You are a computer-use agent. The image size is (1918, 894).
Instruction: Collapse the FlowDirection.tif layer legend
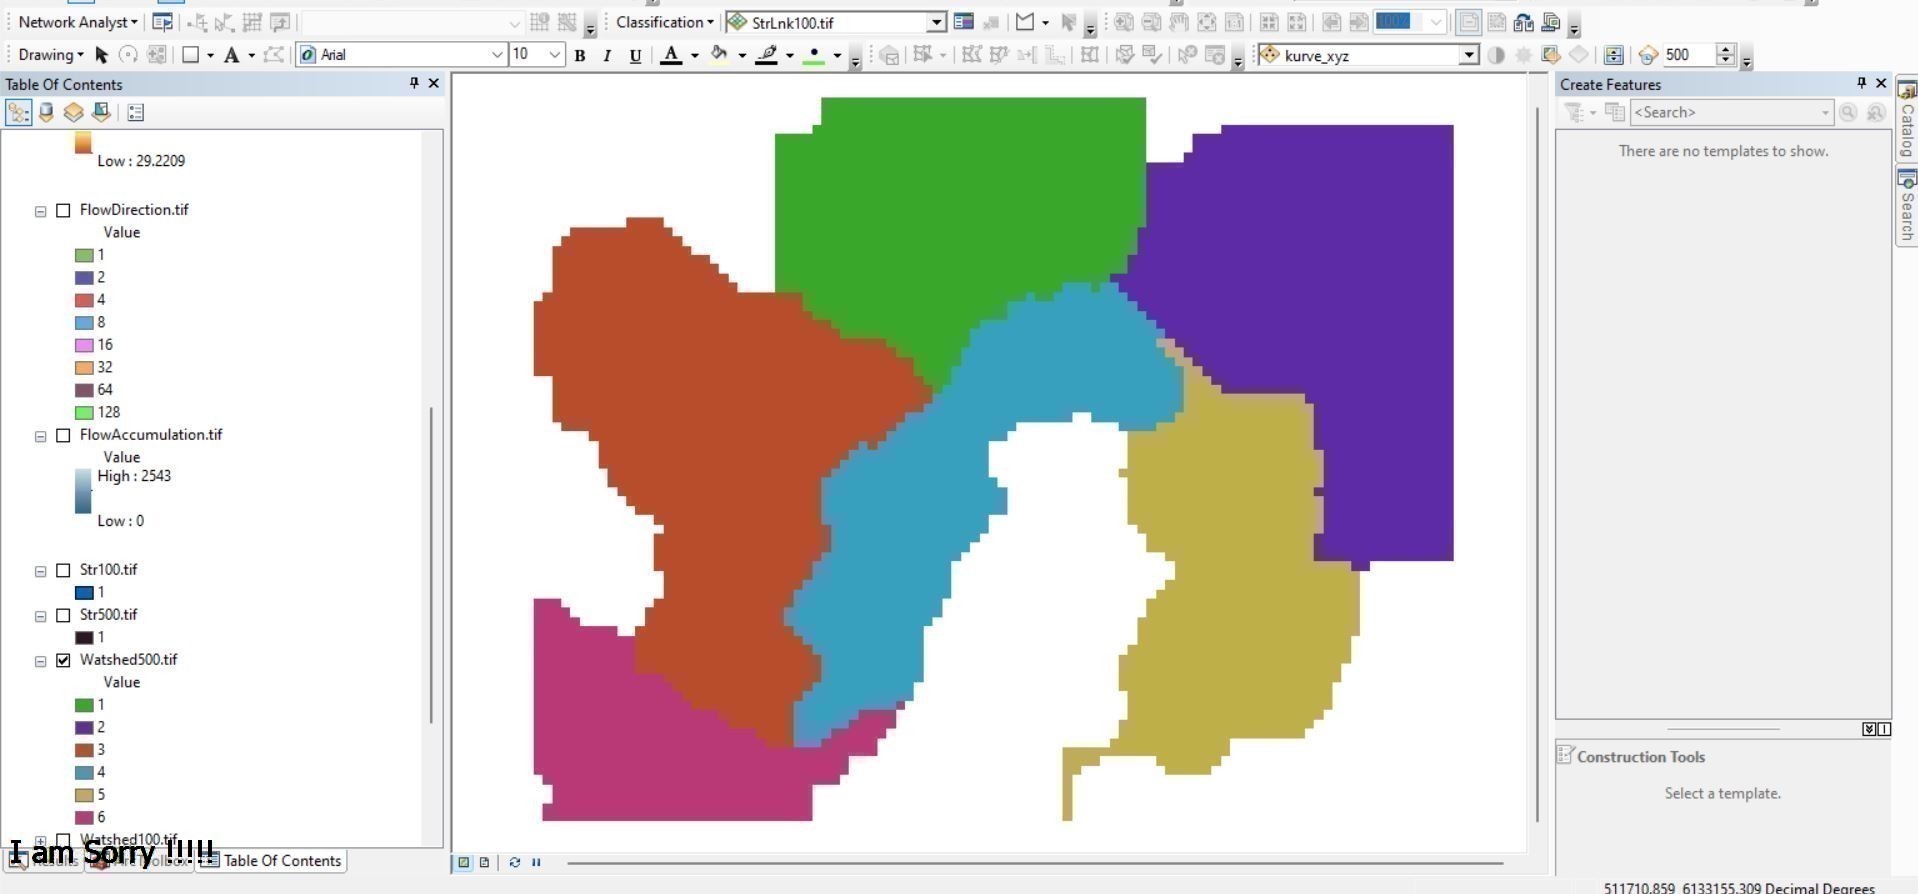[41, 211]
